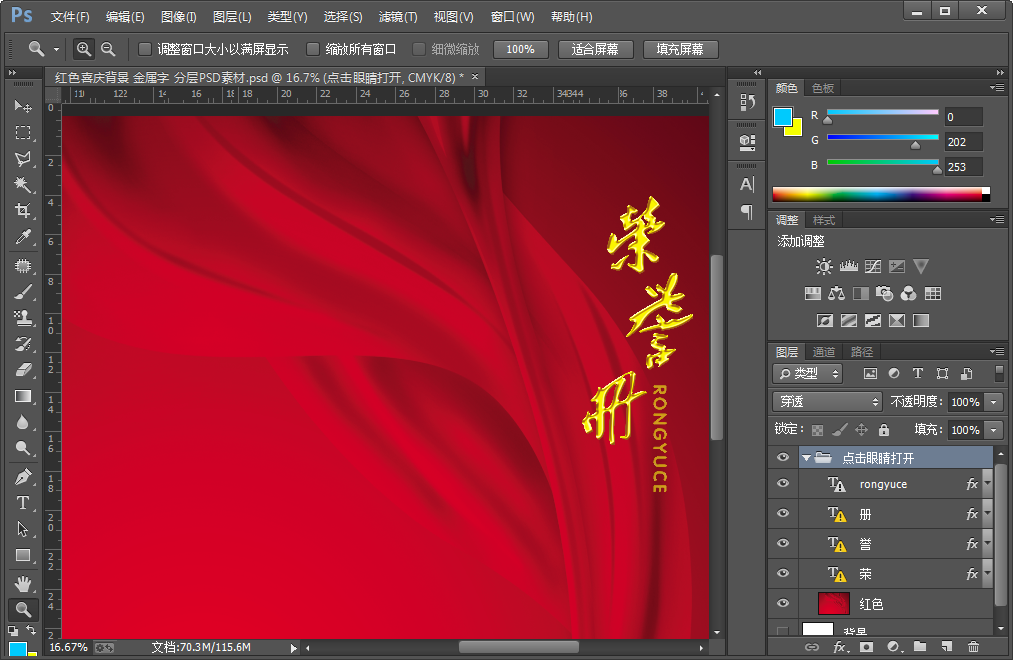Select the Gradient tool

[23, 397]
